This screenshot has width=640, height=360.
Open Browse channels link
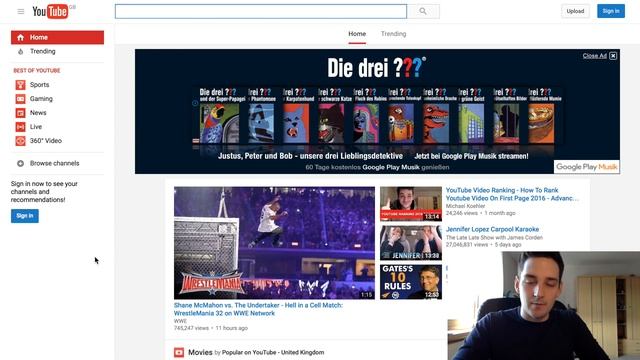(55, 163)
